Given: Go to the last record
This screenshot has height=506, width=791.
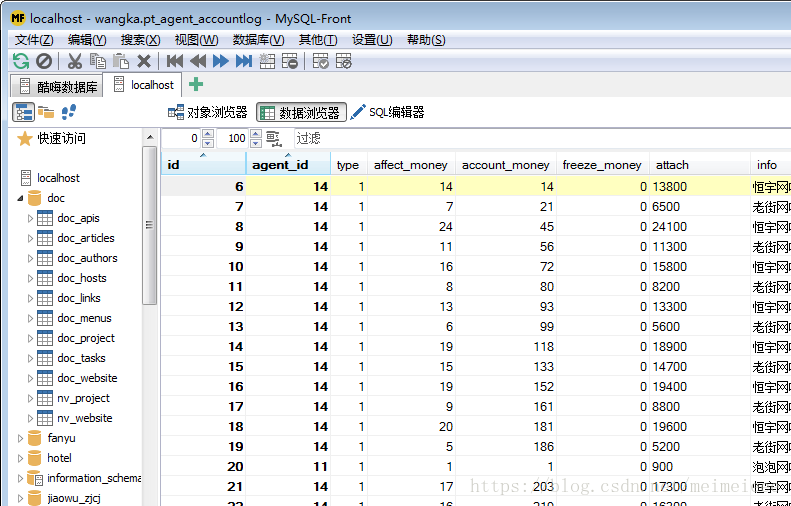Looking at the screenshot, I should (x=244, y=61).
